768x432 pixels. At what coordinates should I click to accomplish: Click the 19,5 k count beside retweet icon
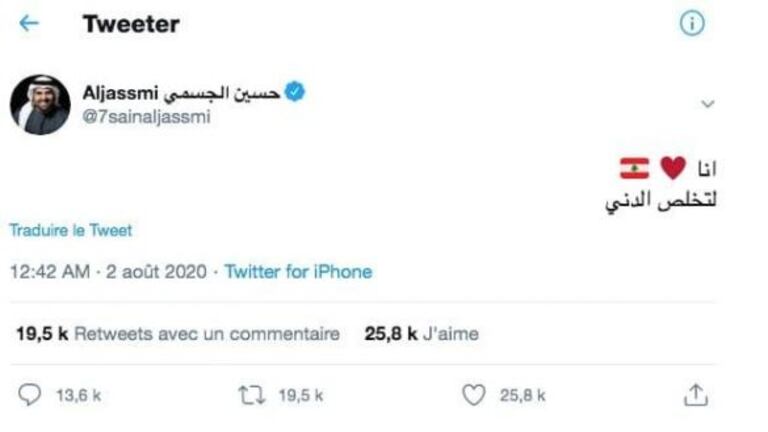coord(300,396)
